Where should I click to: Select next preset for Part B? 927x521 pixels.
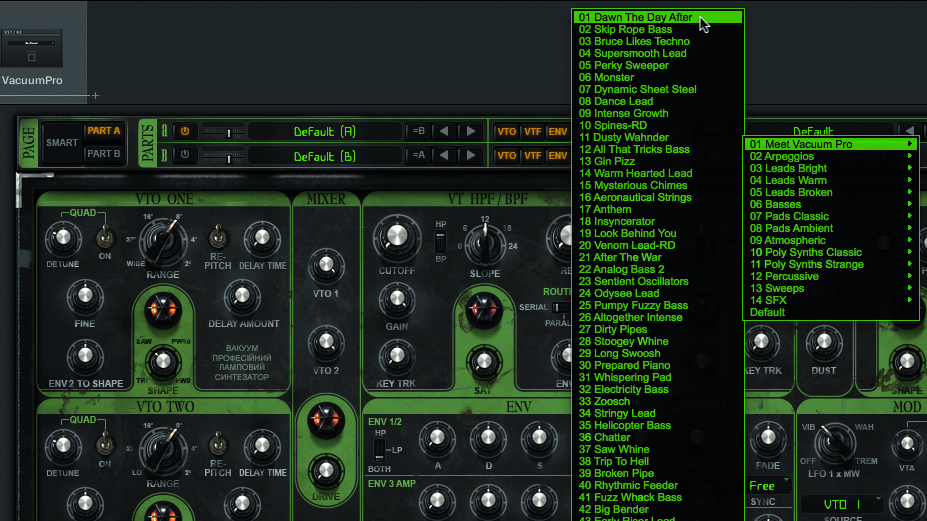[471, 156]
